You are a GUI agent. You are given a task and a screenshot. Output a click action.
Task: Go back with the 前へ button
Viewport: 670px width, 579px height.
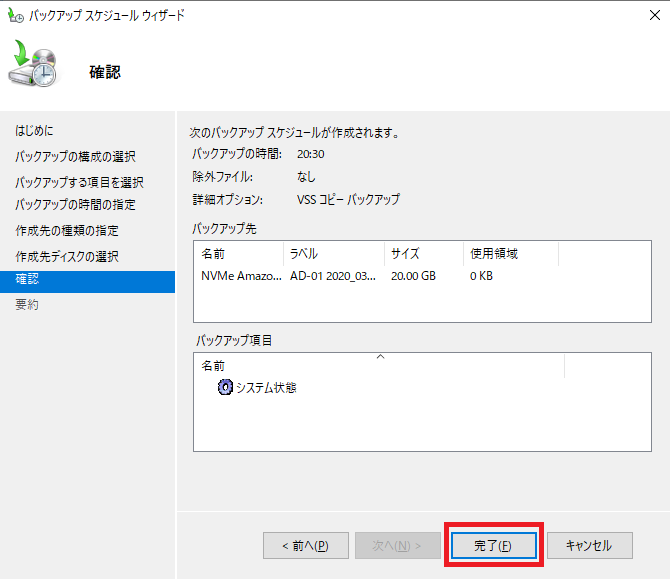[305, 545]
